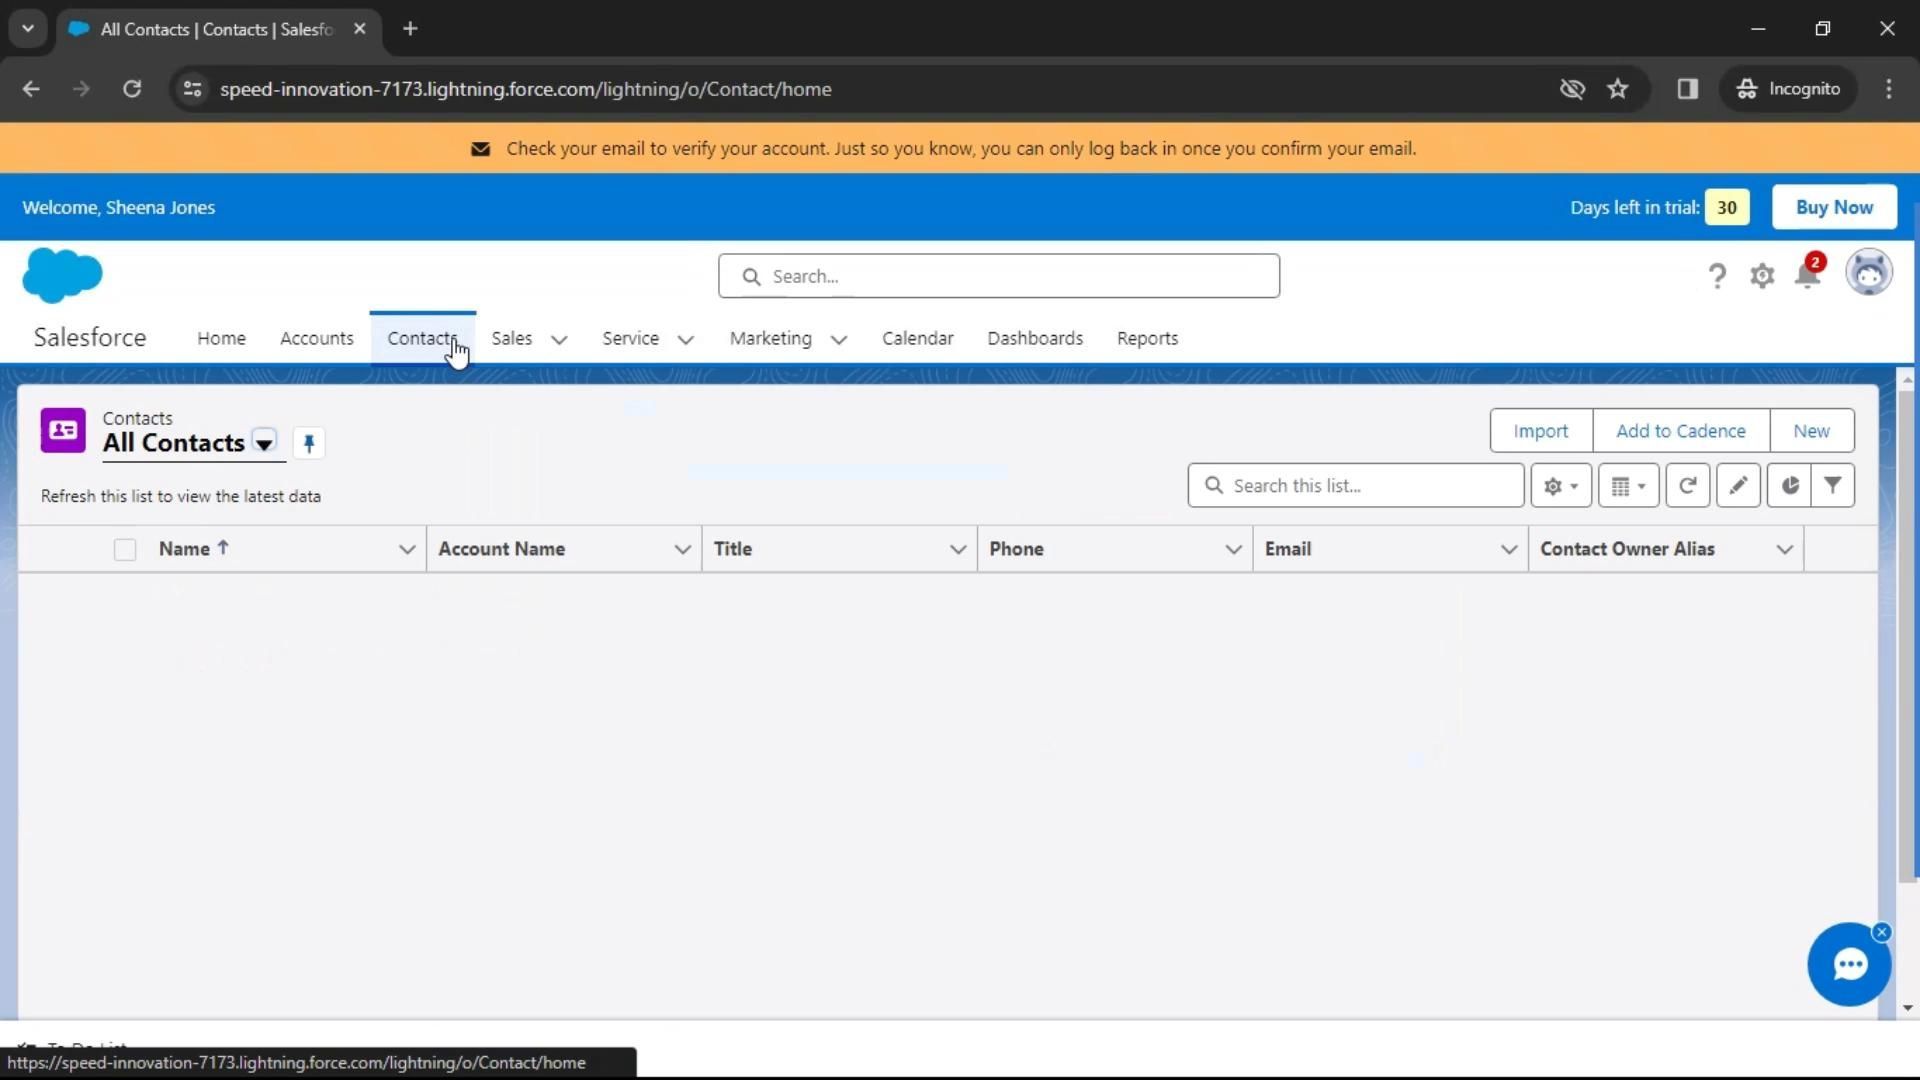Image resolution: width=1920 pixels, height=1080 pixels.
Task: Open the Sales tab dropdown chevron
Action: tap(559, 340)
